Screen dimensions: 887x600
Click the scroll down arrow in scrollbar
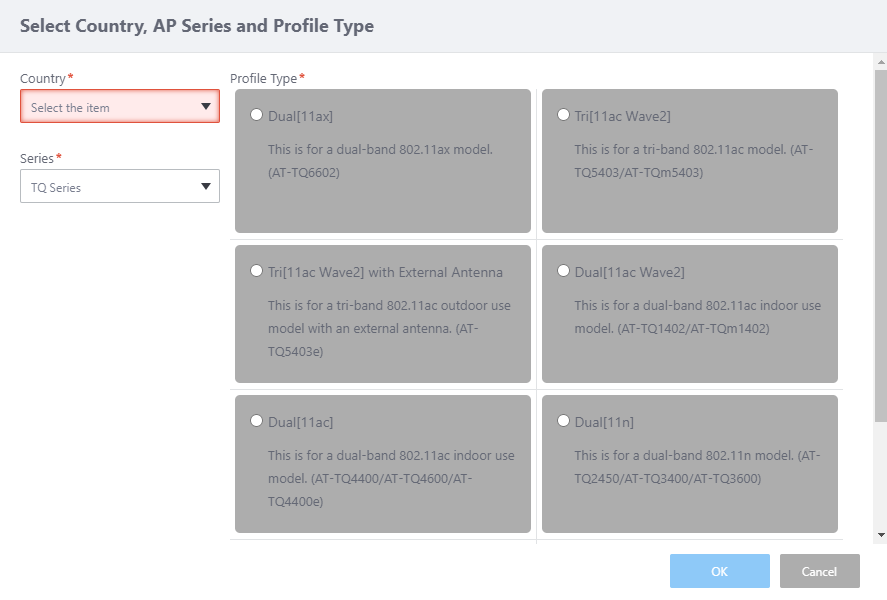click(x=880, y=536)
